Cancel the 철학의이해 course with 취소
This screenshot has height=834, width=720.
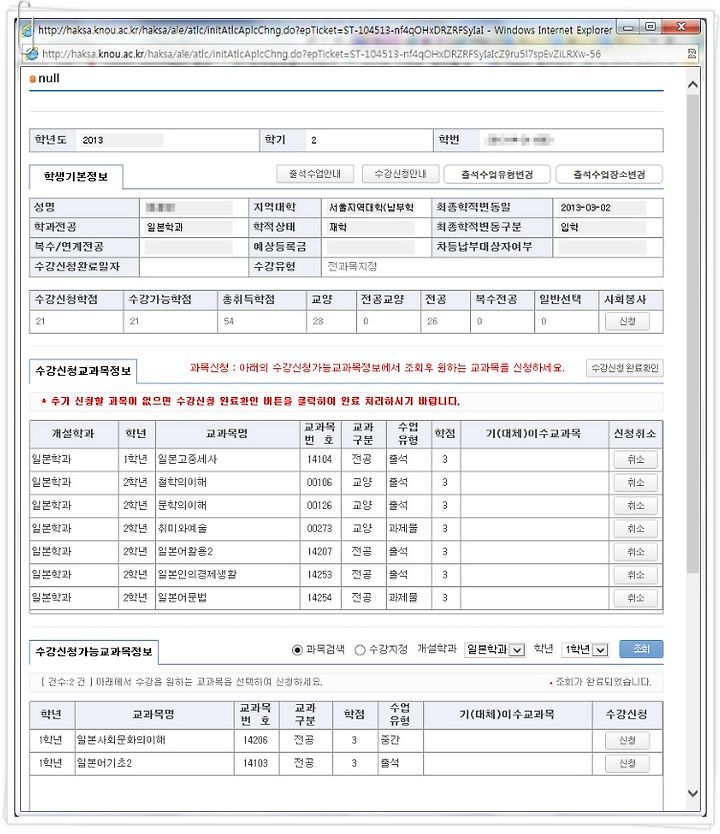click(635, 482)
